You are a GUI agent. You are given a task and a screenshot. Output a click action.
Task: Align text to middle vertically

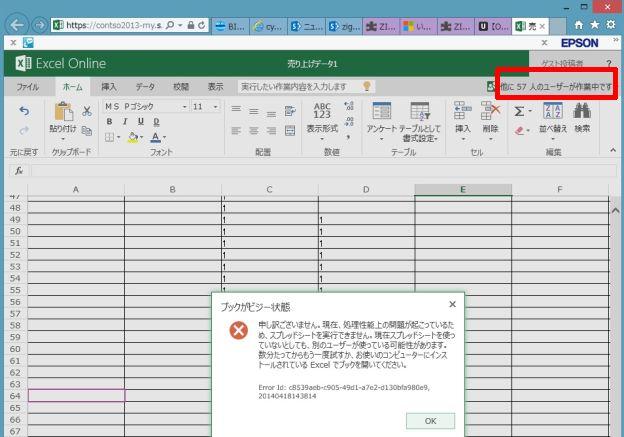pyautogui.click(x=254, y=111)
